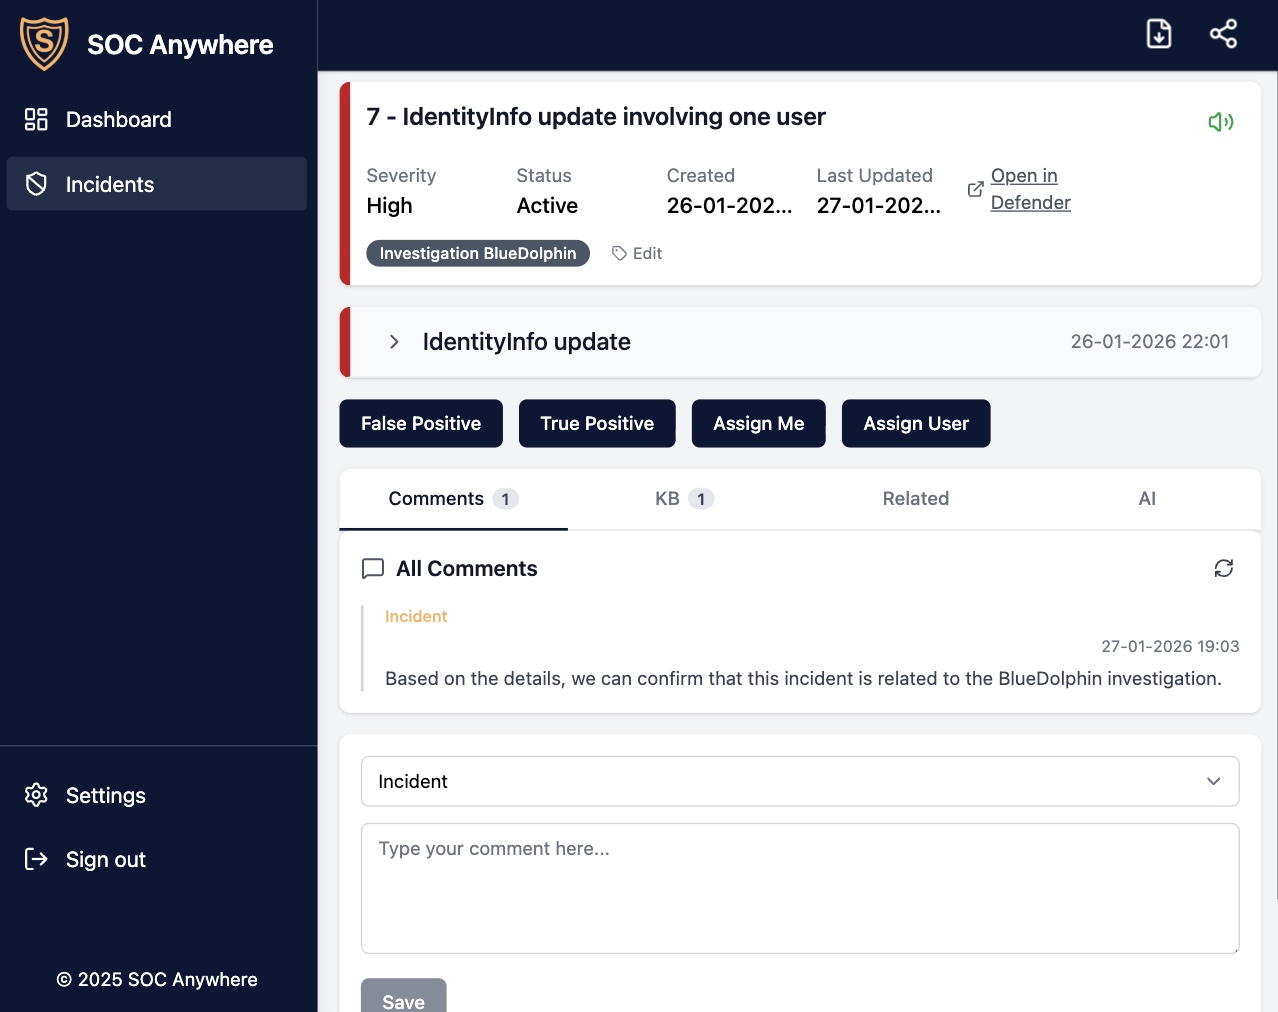1278x1012 pixels.
Task: Switch to the Related tab
Action: click(915, 498)
